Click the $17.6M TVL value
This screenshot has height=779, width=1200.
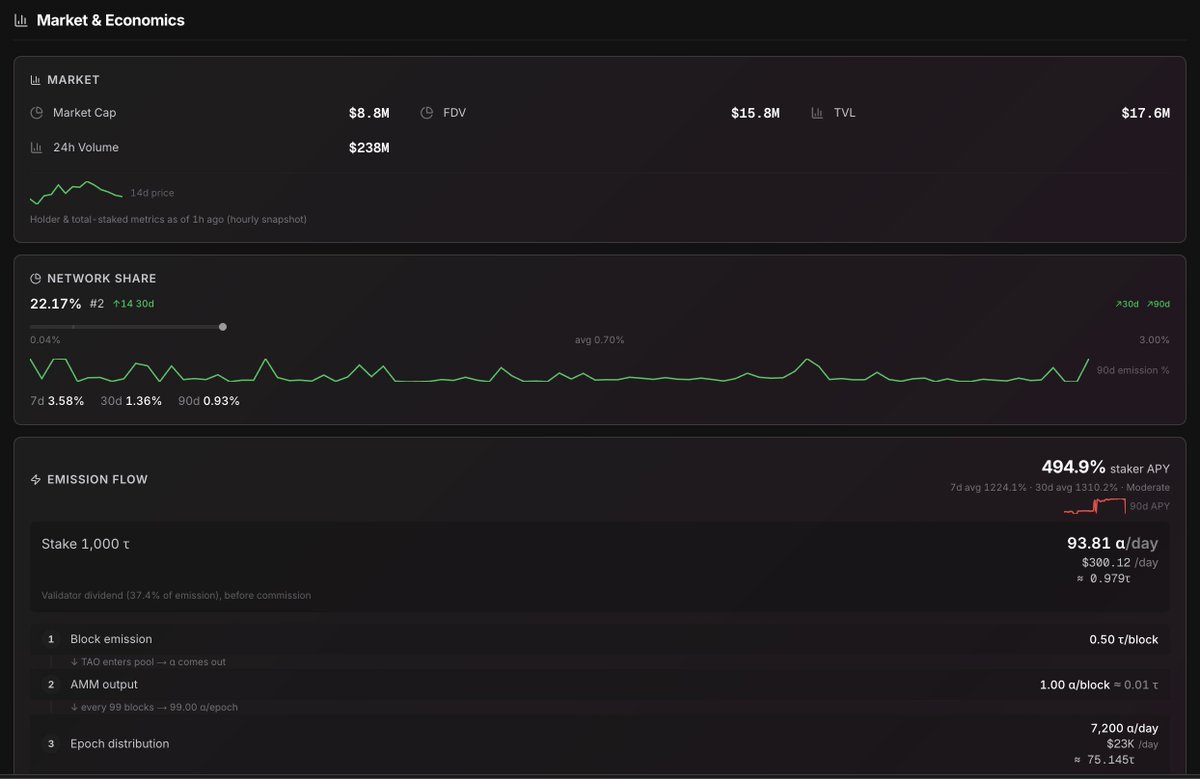point(1146,113)
